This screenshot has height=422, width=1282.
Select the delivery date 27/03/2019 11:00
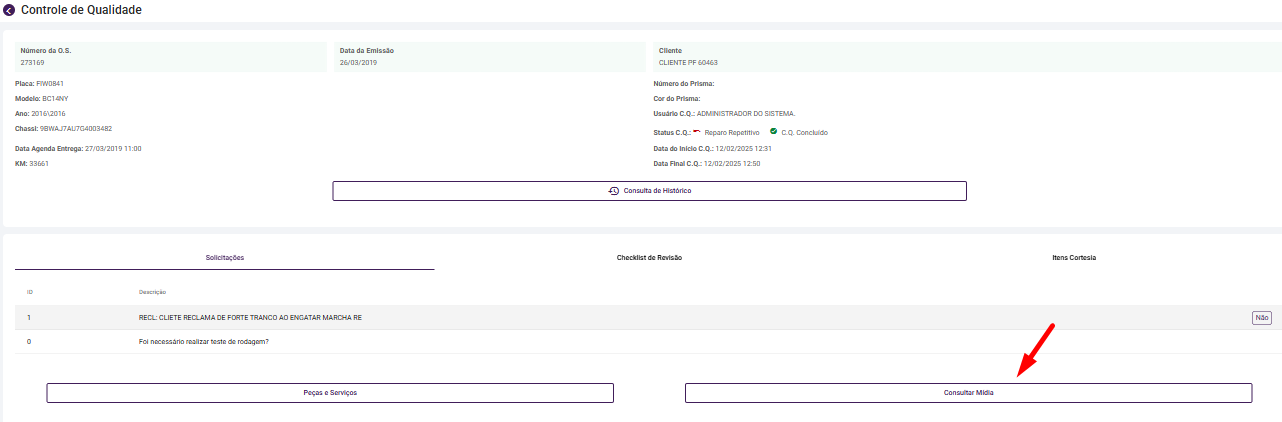click(x=113, y=148)
